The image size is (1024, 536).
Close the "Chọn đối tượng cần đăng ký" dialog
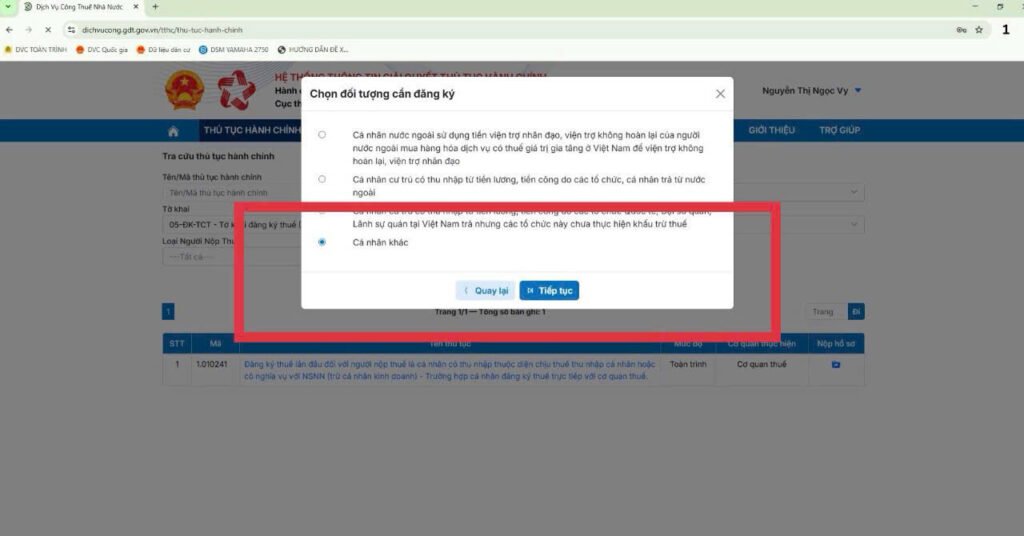(720, 94)
